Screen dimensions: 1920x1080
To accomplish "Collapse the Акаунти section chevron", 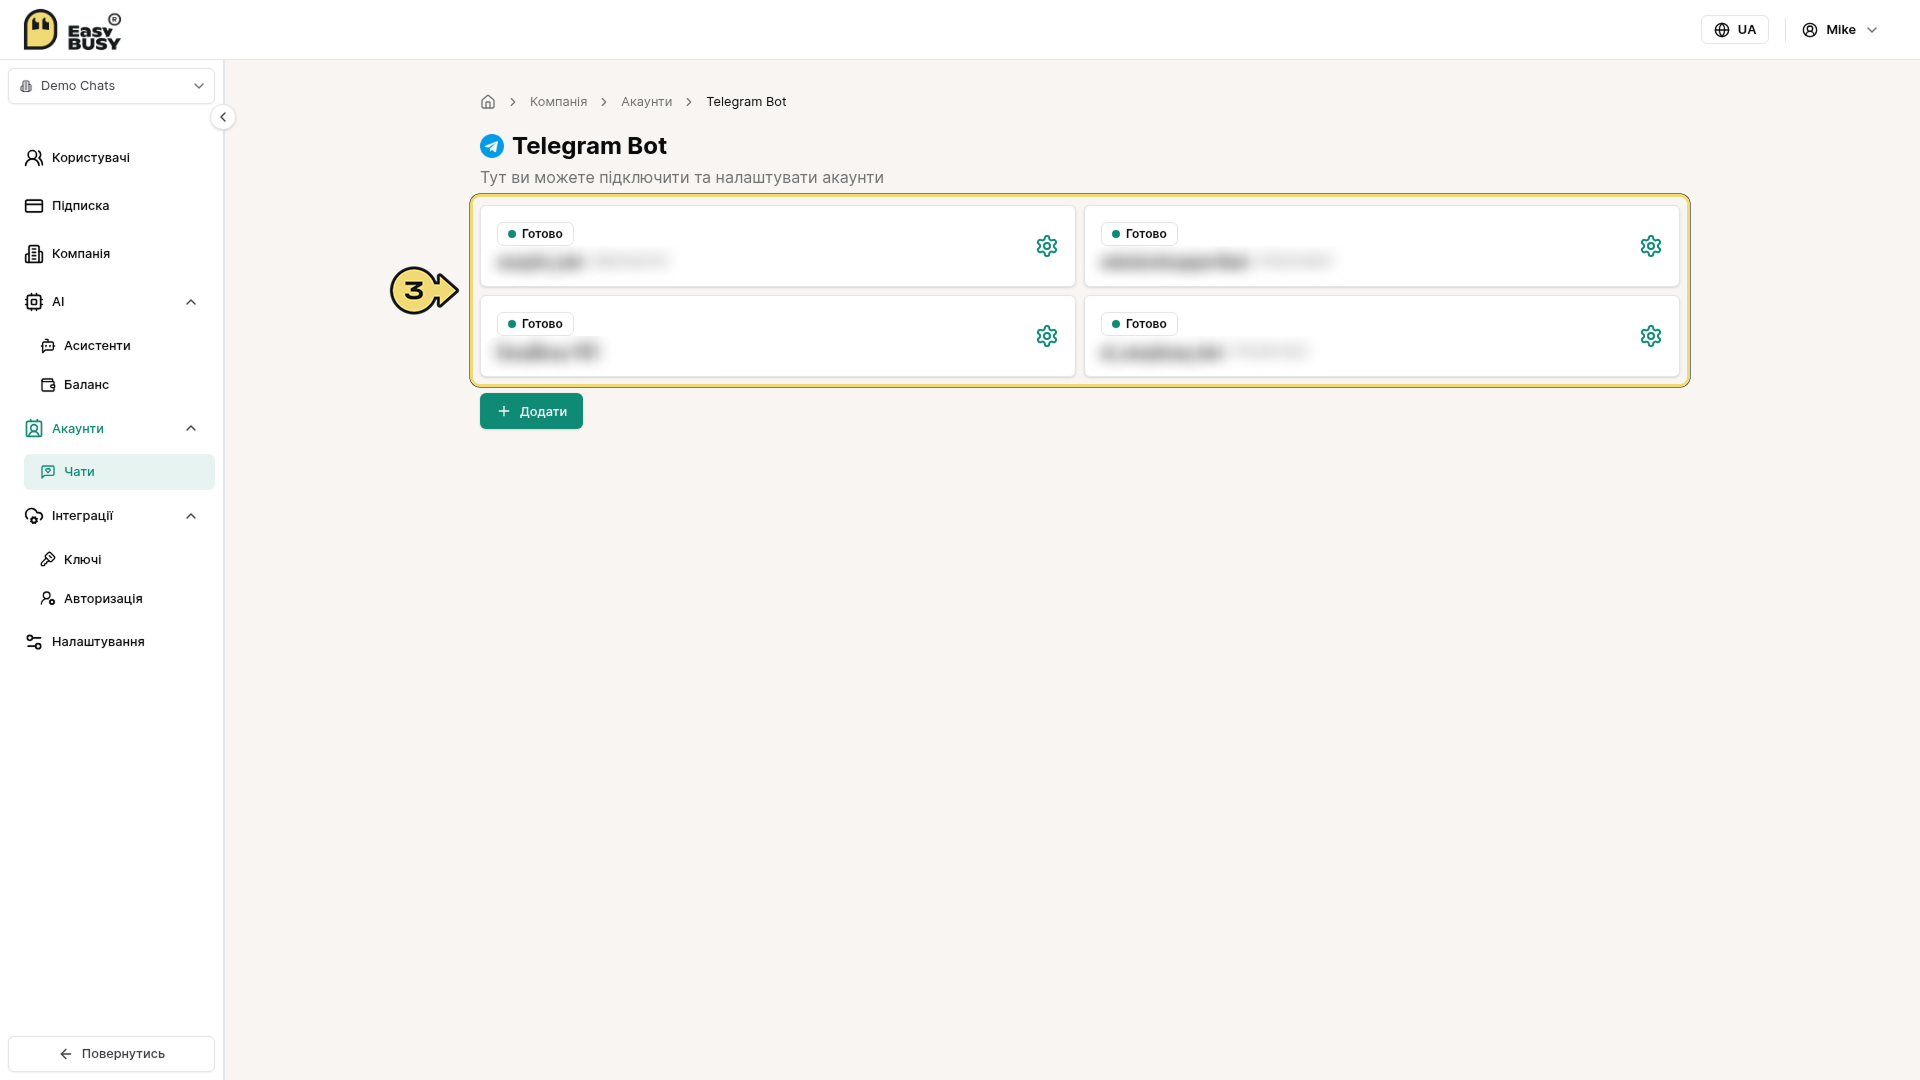I will (191, 429).
